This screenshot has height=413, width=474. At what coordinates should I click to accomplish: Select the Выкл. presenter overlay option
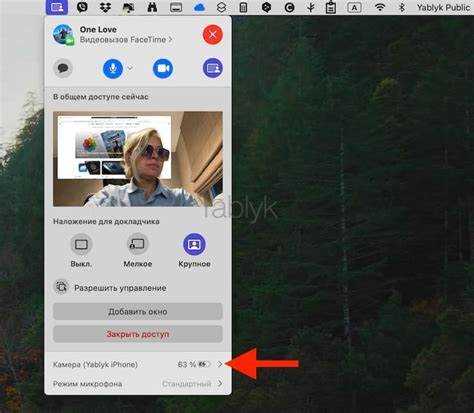81,245
